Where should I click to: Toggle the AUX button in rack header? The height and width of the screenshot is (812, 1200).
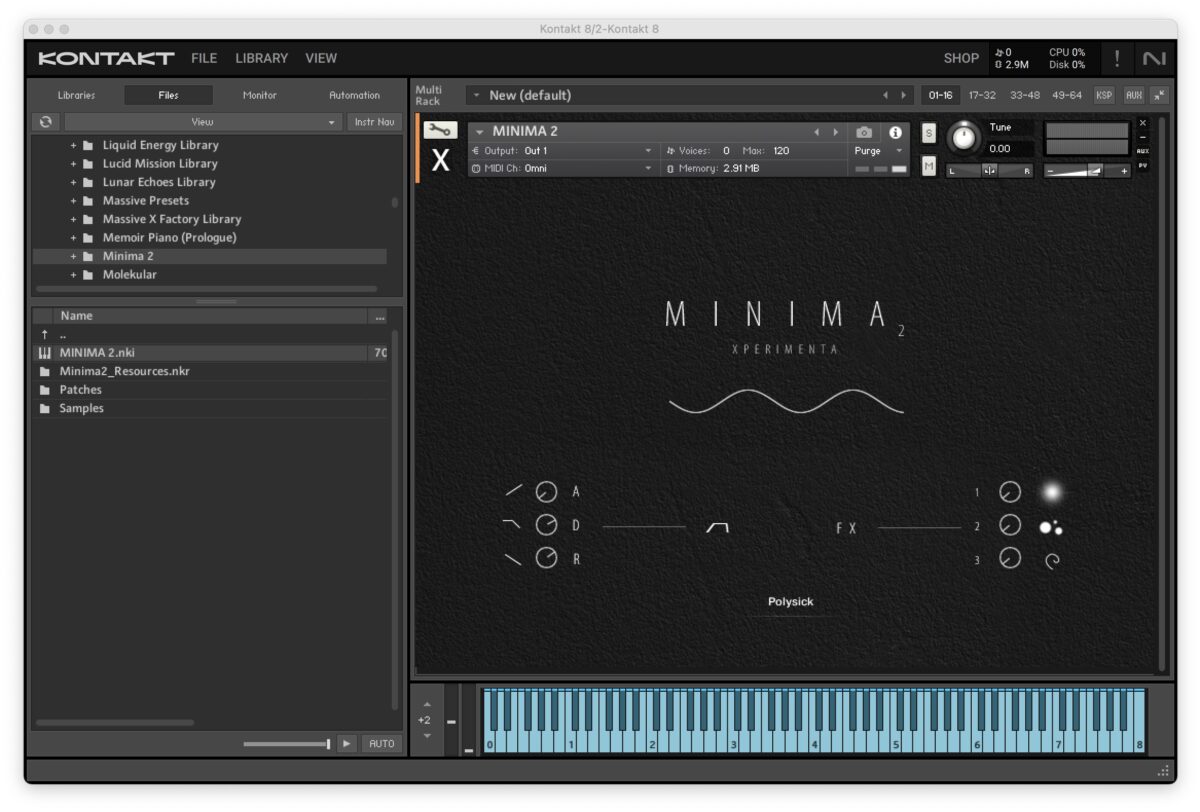[1133, 95]
